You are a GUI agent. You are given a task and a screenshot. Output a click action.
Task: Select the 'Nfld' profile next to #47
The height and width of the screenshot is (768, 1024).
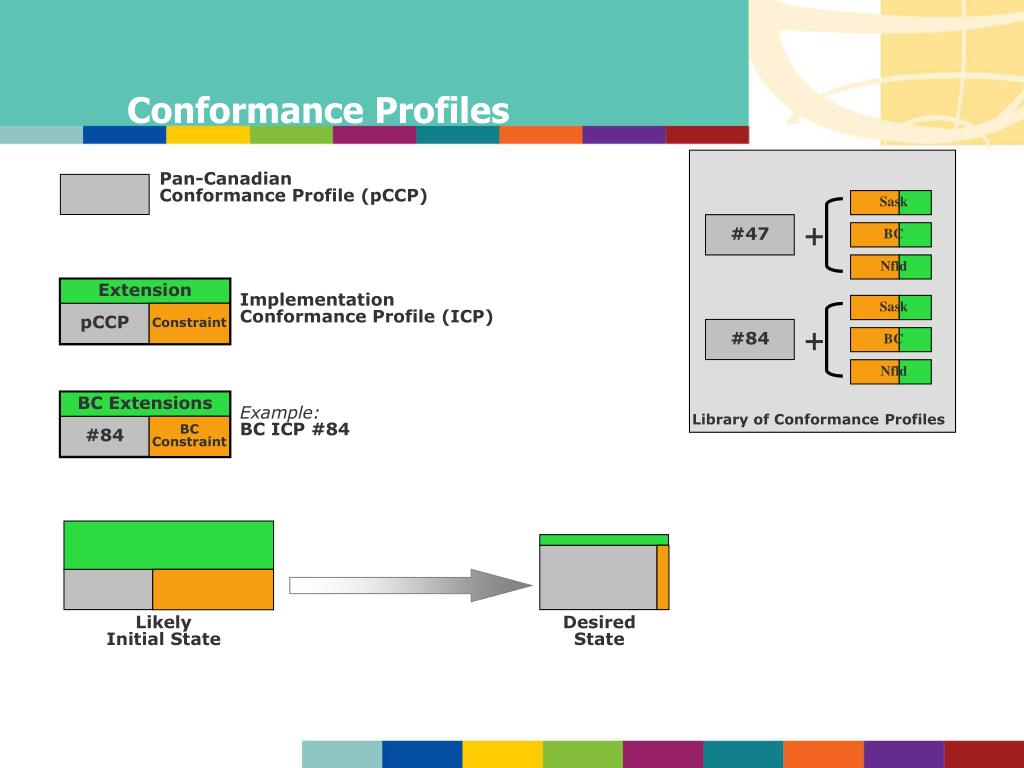click(891, 266)
